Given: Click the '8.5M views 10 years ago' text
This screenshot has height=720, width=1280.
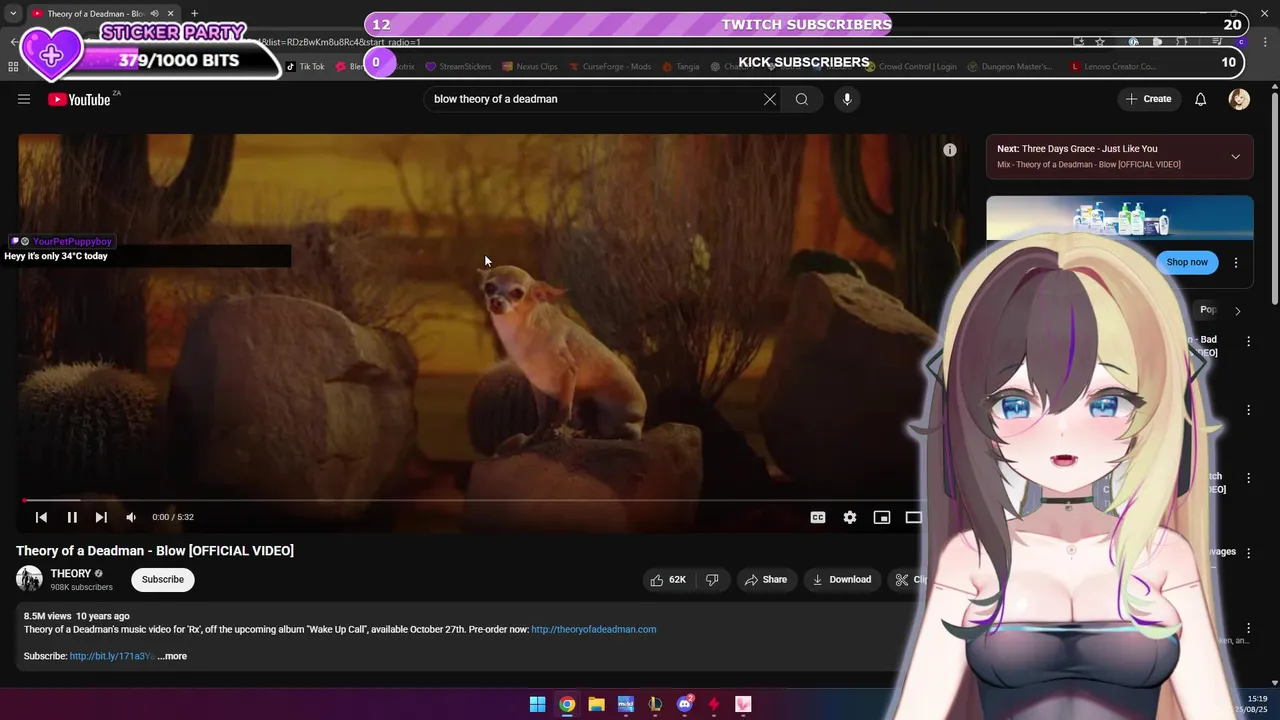Looking at the screenshot, I should click(x=77, y=616).
